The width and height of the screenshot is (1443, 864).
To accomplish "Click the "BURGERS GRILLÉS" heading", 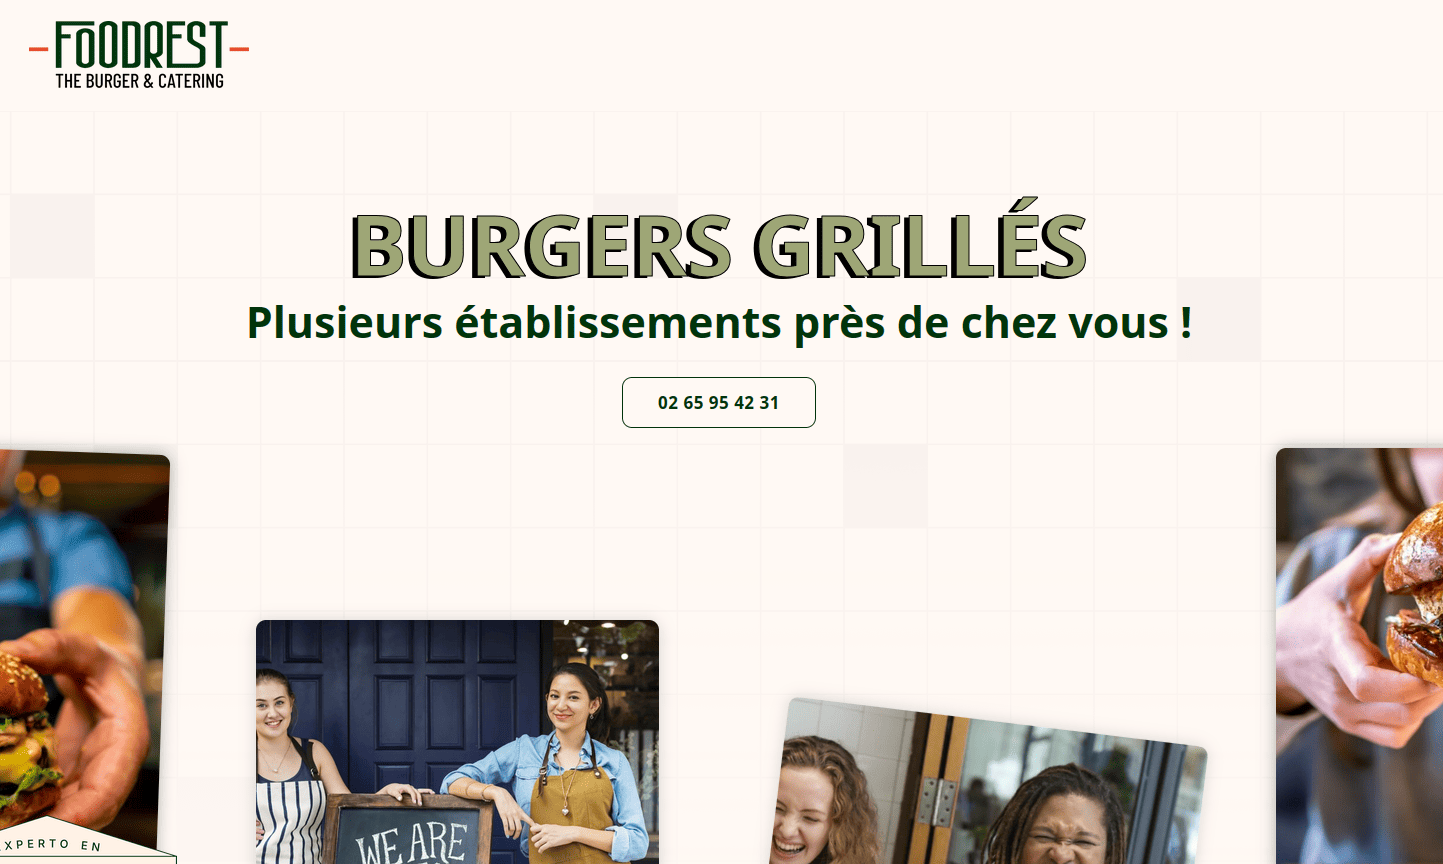I will pos(719,245).
